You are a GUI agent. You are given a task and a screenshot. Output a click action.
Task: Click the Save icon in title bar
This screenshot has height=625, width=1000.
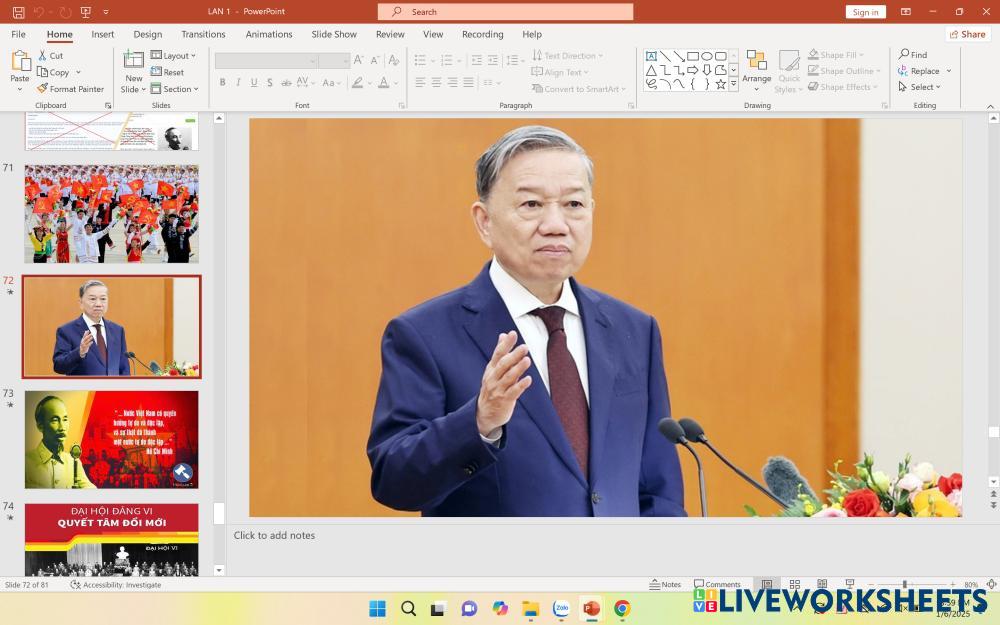[18, 12]
